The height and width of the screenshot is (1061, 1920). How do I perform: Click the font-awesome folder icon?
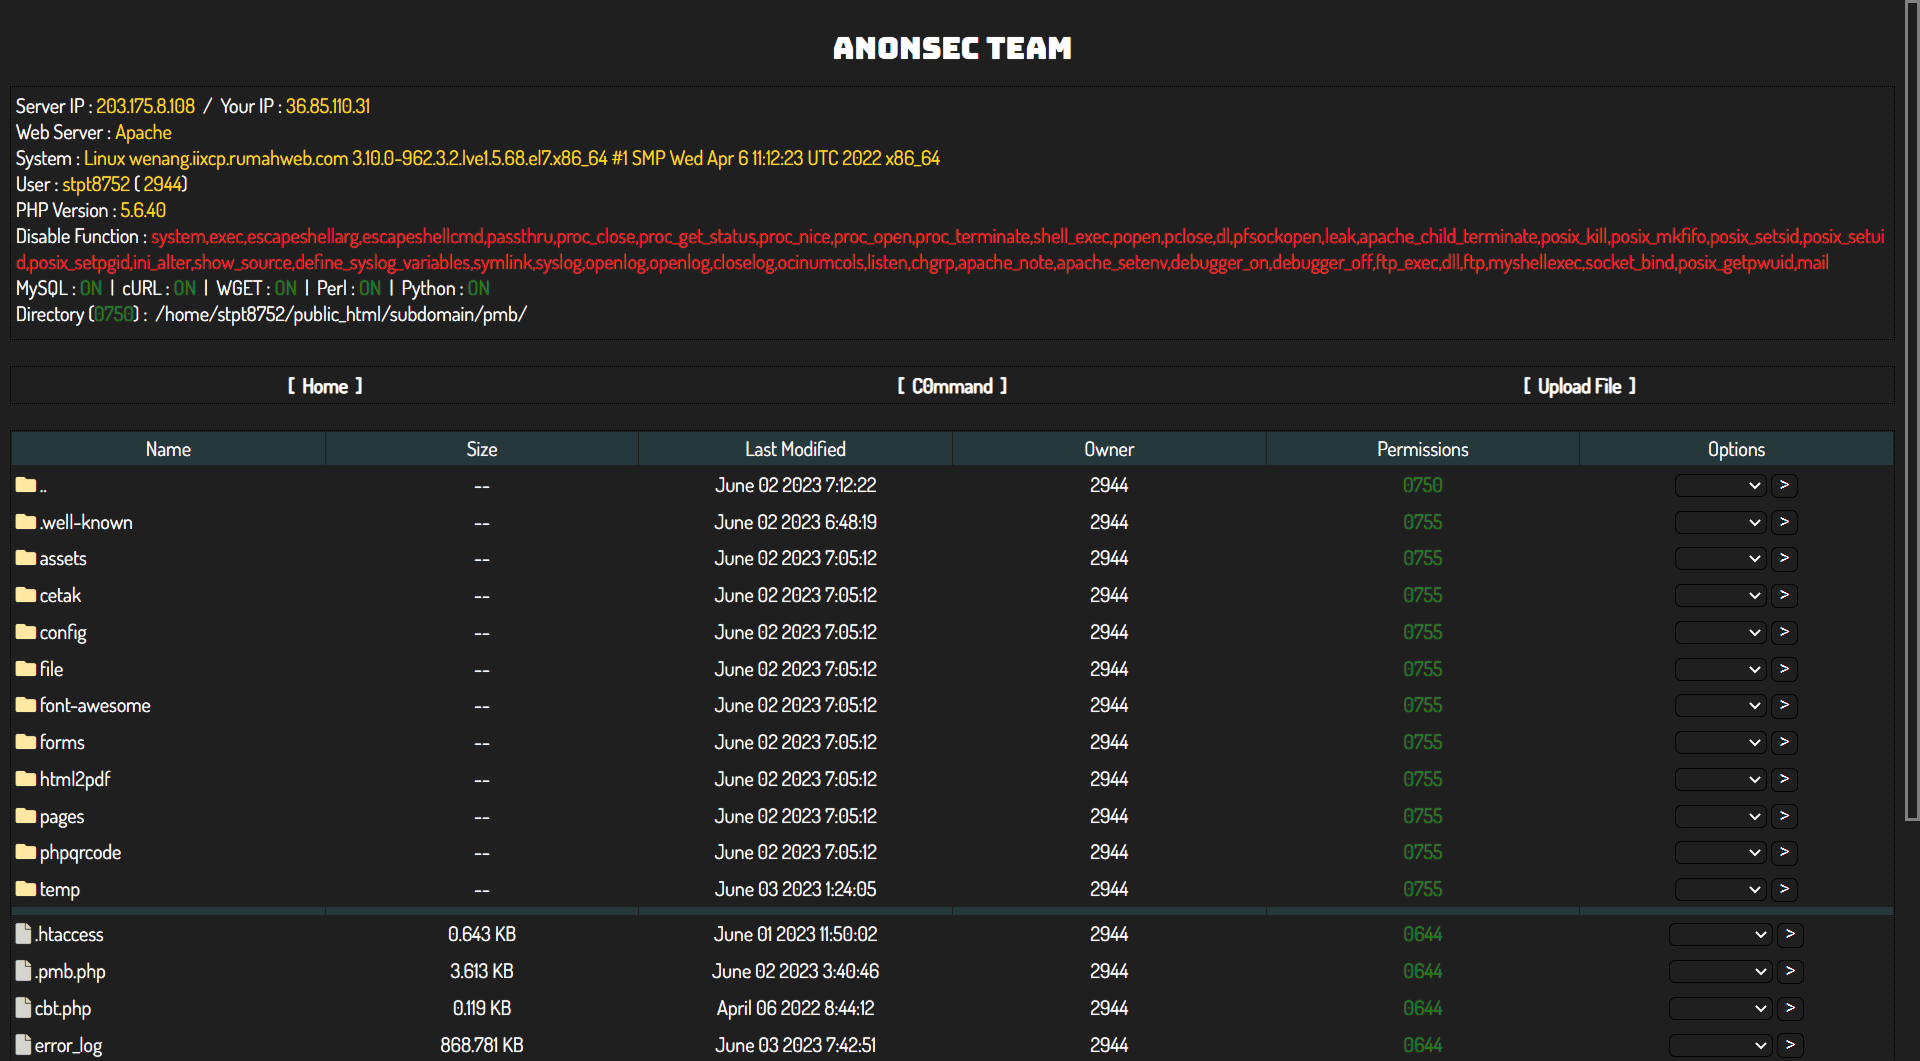coord(26,705)
